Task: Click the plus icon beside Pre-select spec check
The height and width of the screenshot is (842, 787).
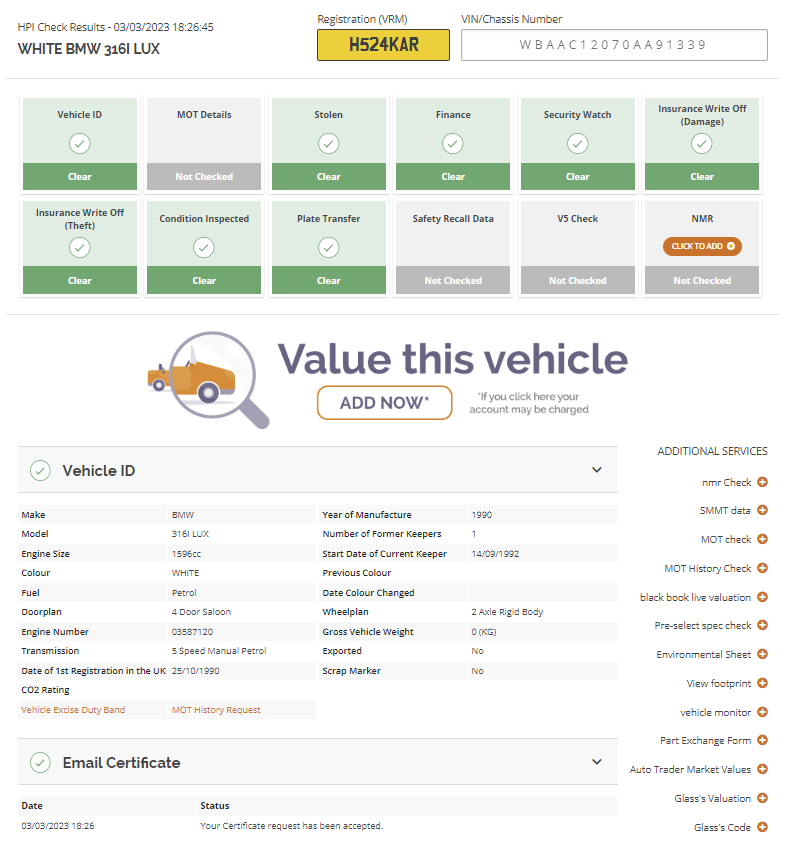Action: (x=762, y=625)
